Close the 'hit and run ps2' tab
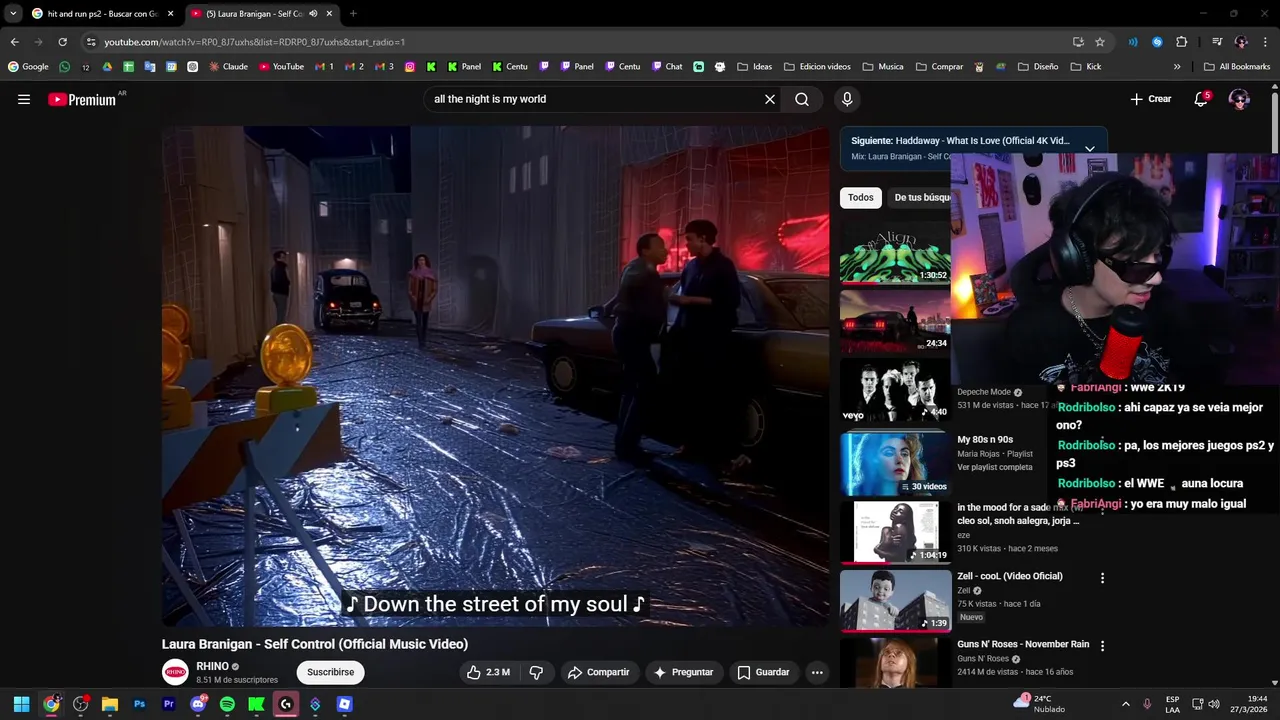This screenshot has width=1280, height=720. [x=170, y=14]
